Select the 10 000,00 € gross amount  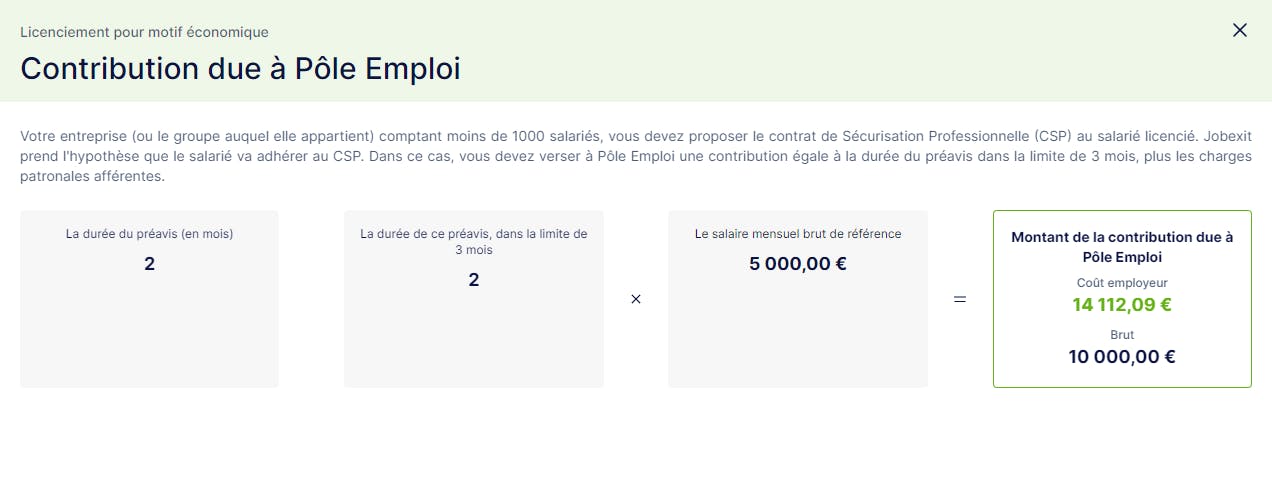pyautogui.click(x=1122, y=356)
